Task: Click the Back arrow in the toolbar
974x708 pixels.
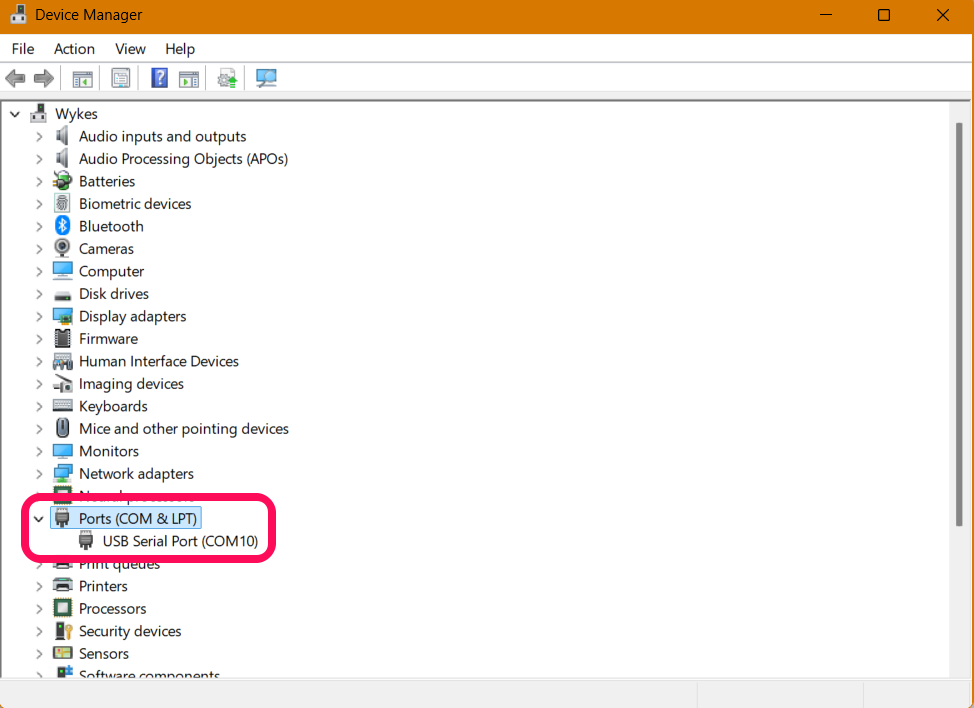Action: (15, 78)
